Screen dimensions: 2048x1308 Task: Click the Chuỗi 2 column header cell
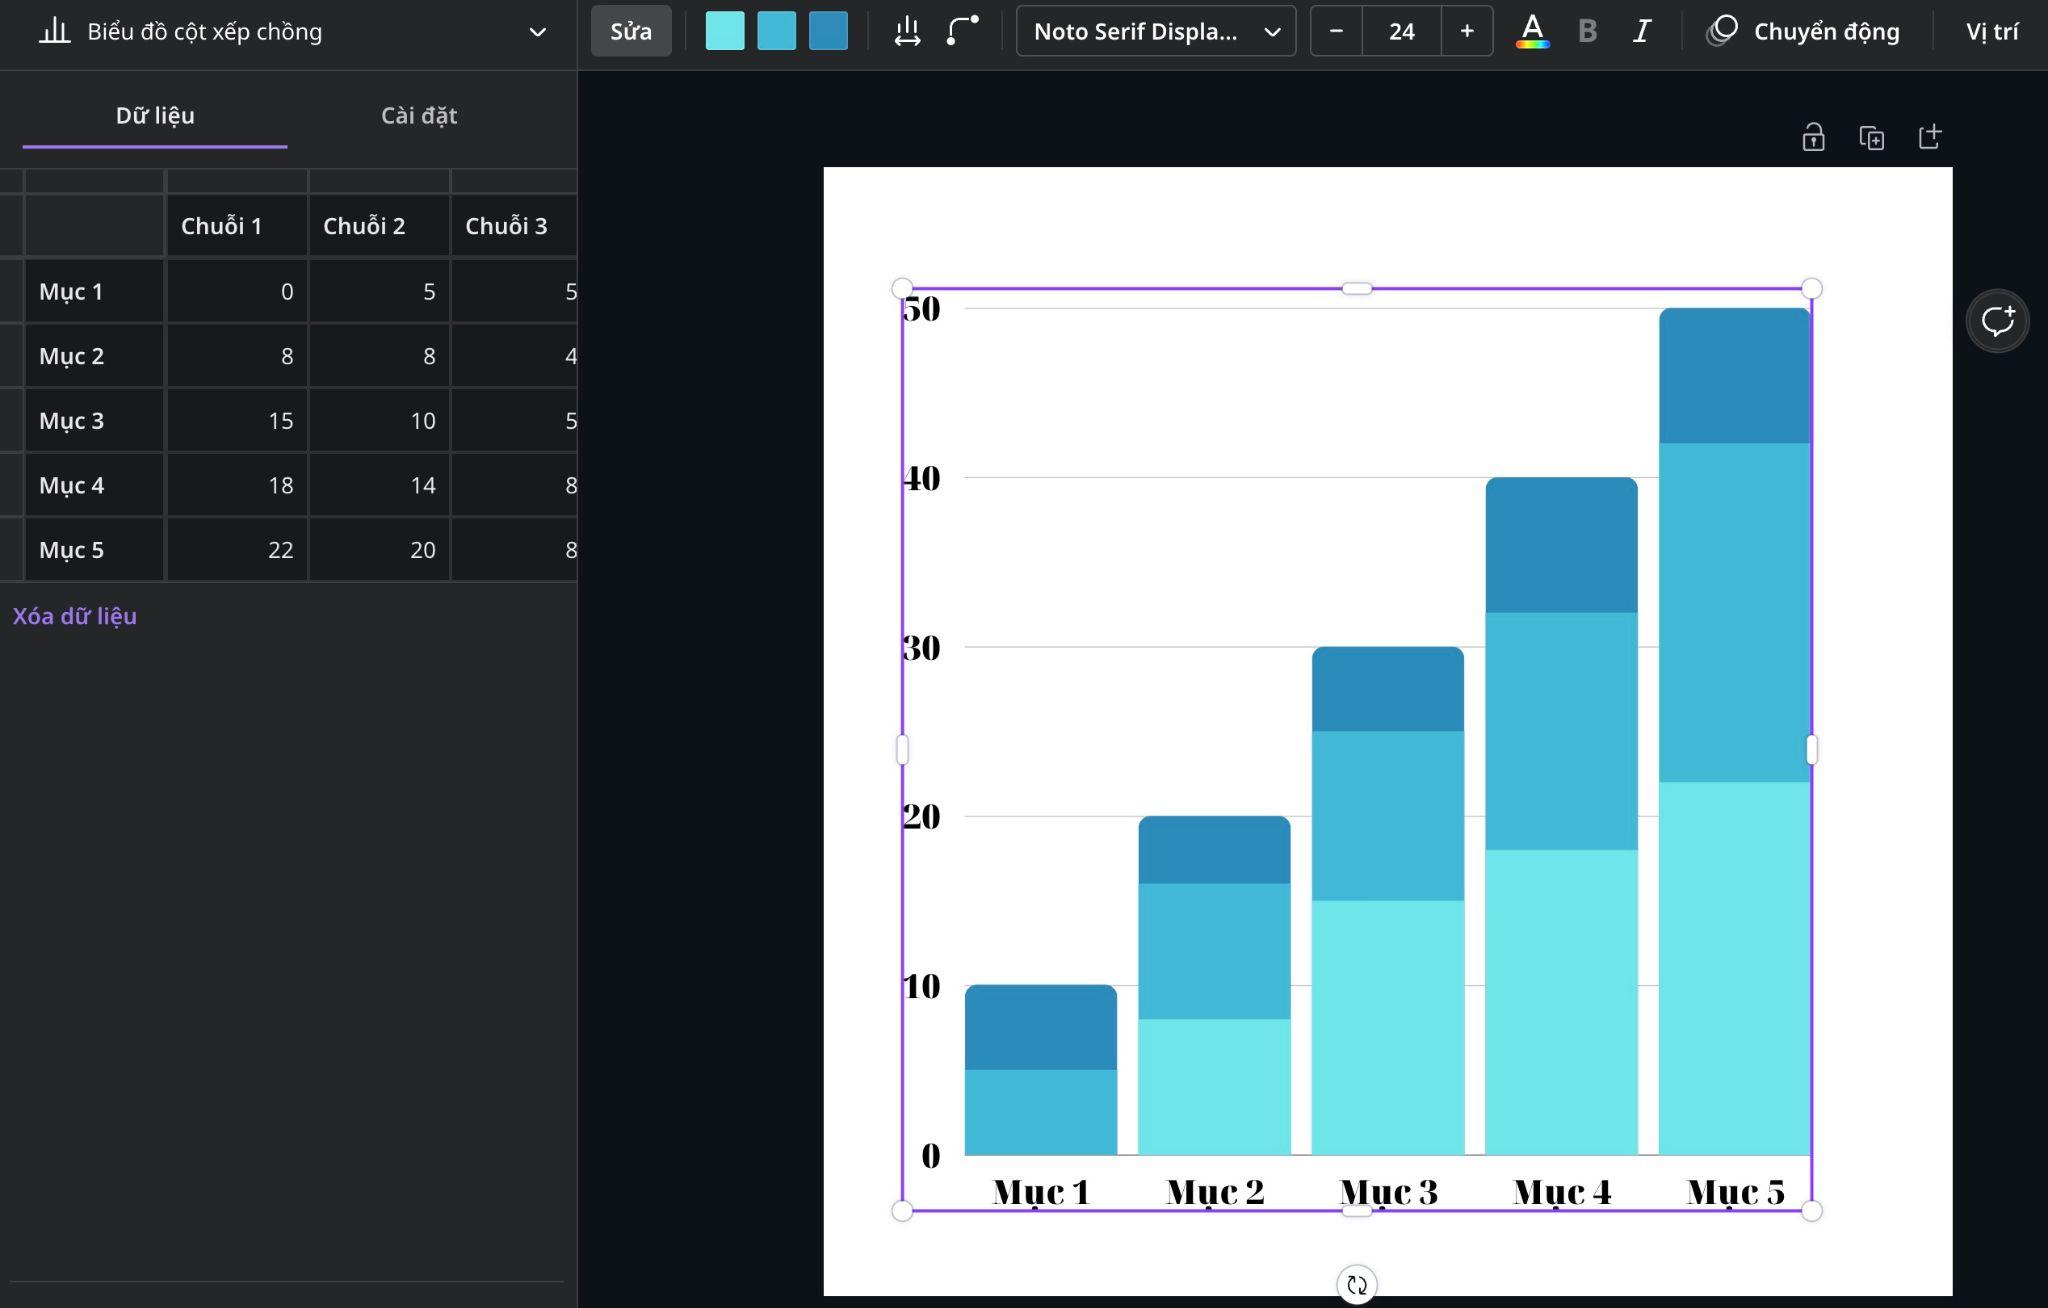coord(379,226)
